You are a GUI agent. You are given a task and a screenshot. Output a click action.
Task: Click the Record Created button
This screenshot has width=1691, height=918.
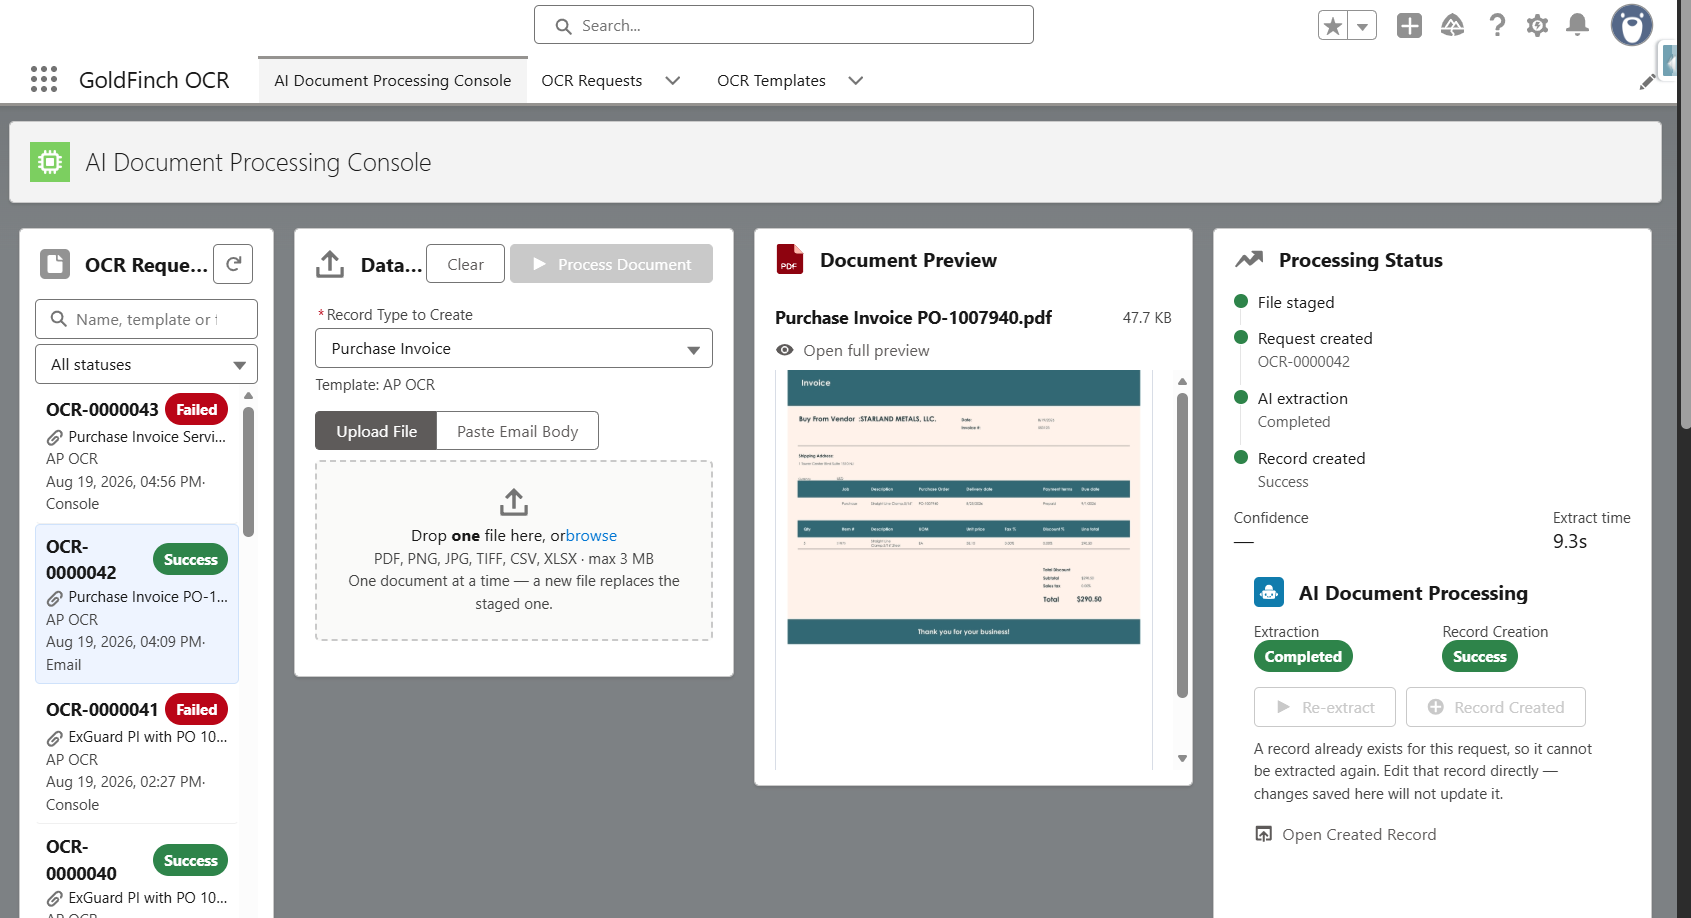click(x=1496, y=707)
